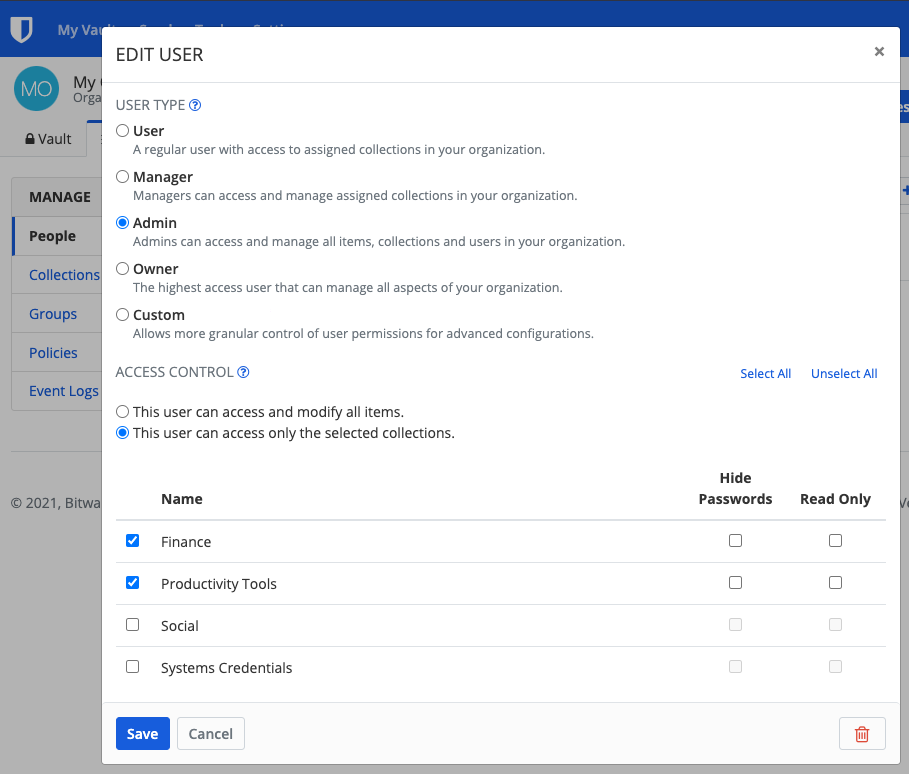Click the Custom label text
Screen dimensions: 909x774
(159, 315)
